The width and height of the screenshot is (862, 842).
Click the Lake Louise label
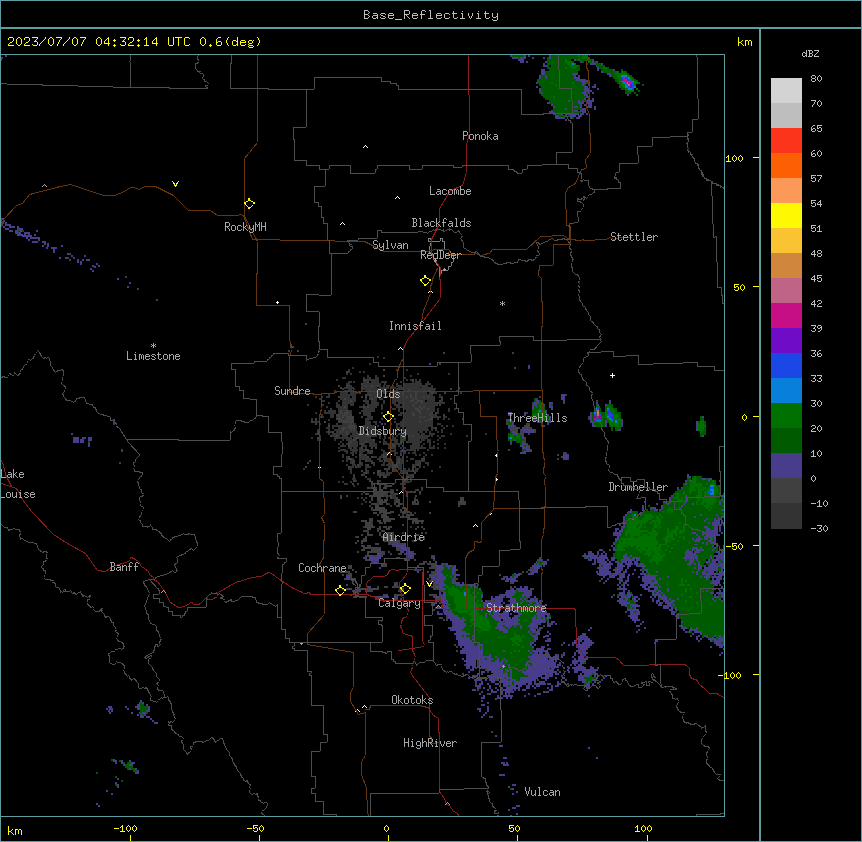(18, 484)
